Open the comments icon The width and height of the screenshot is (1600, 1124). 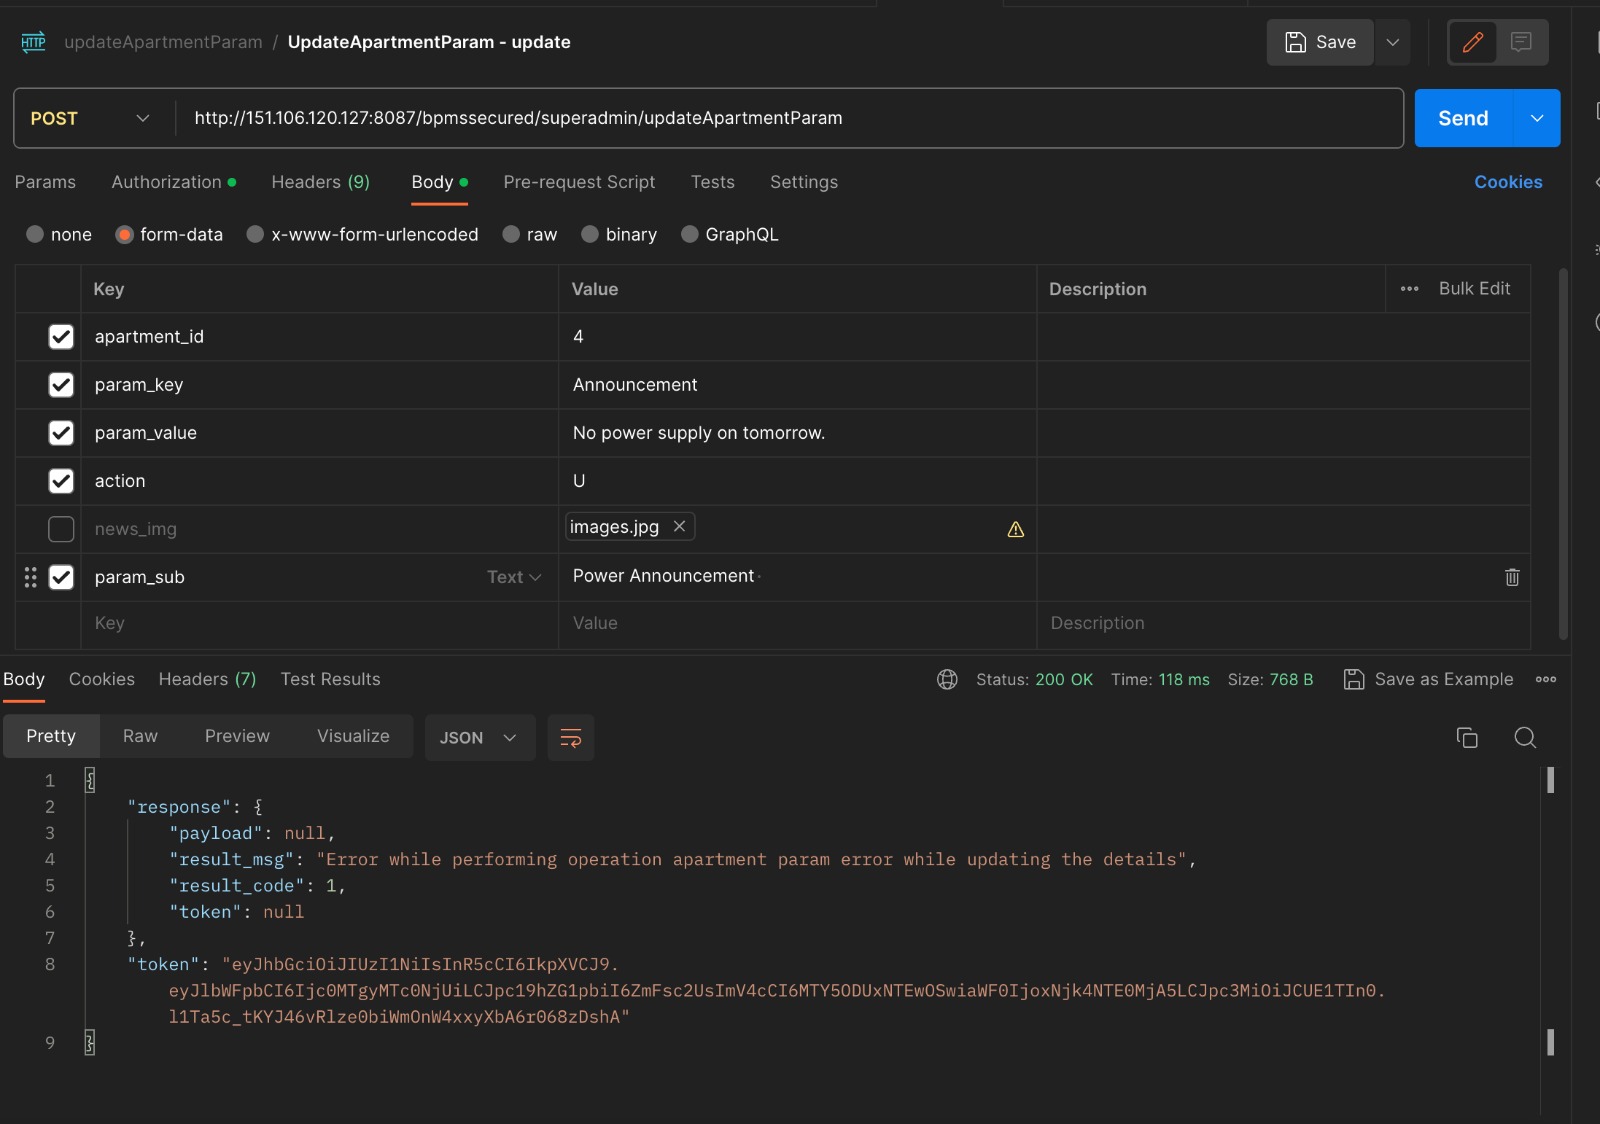pos(1521,42)
